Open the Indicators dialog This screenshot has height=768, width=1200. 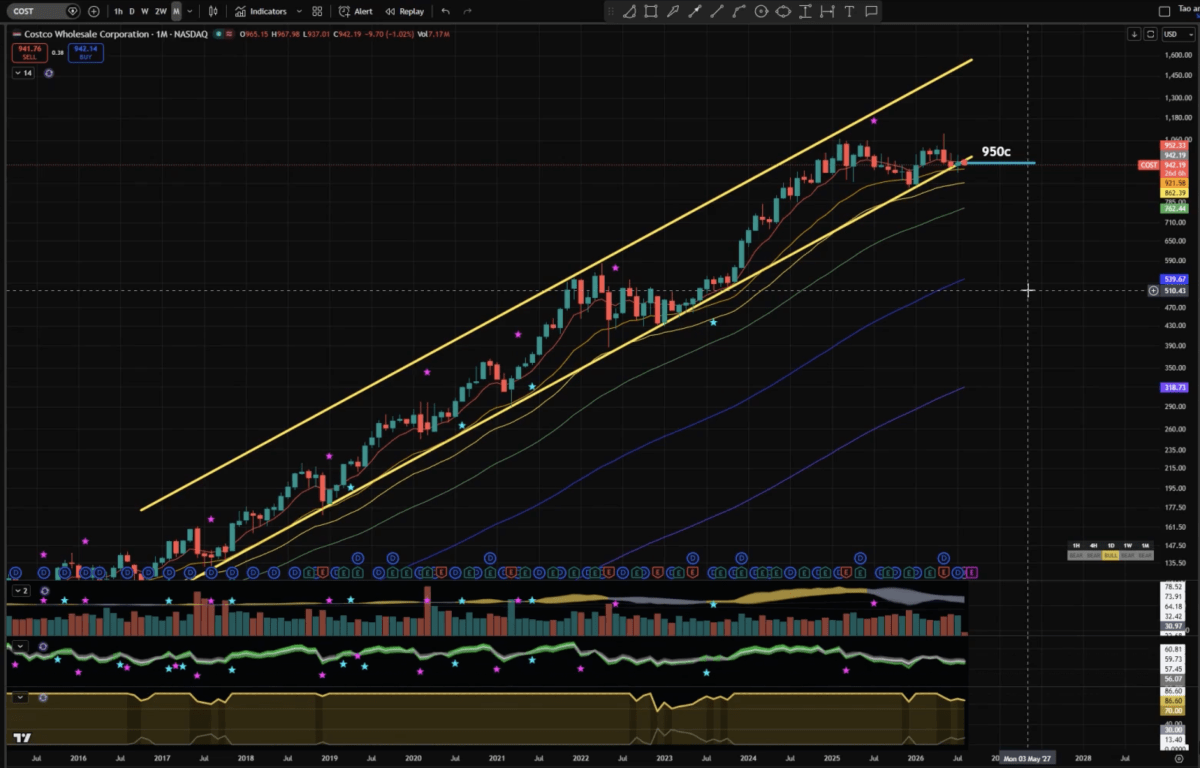261,11
